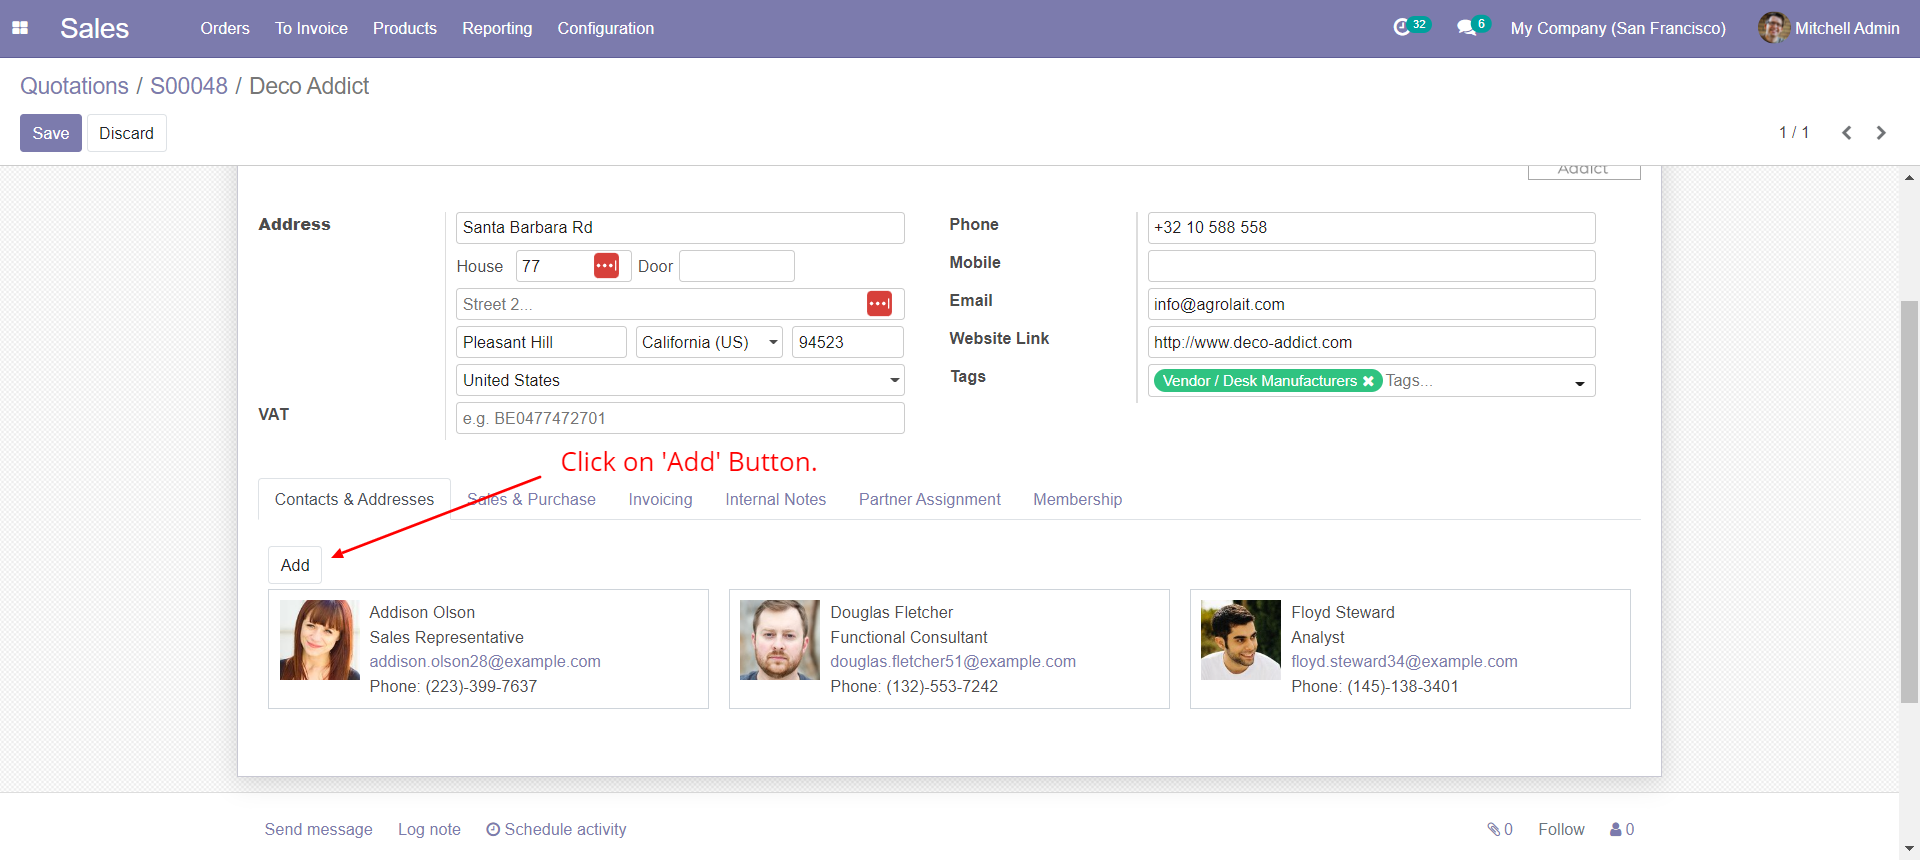Click the Add contact button
The height and width of the screenshot is (860, 1920).
point(295,565)
